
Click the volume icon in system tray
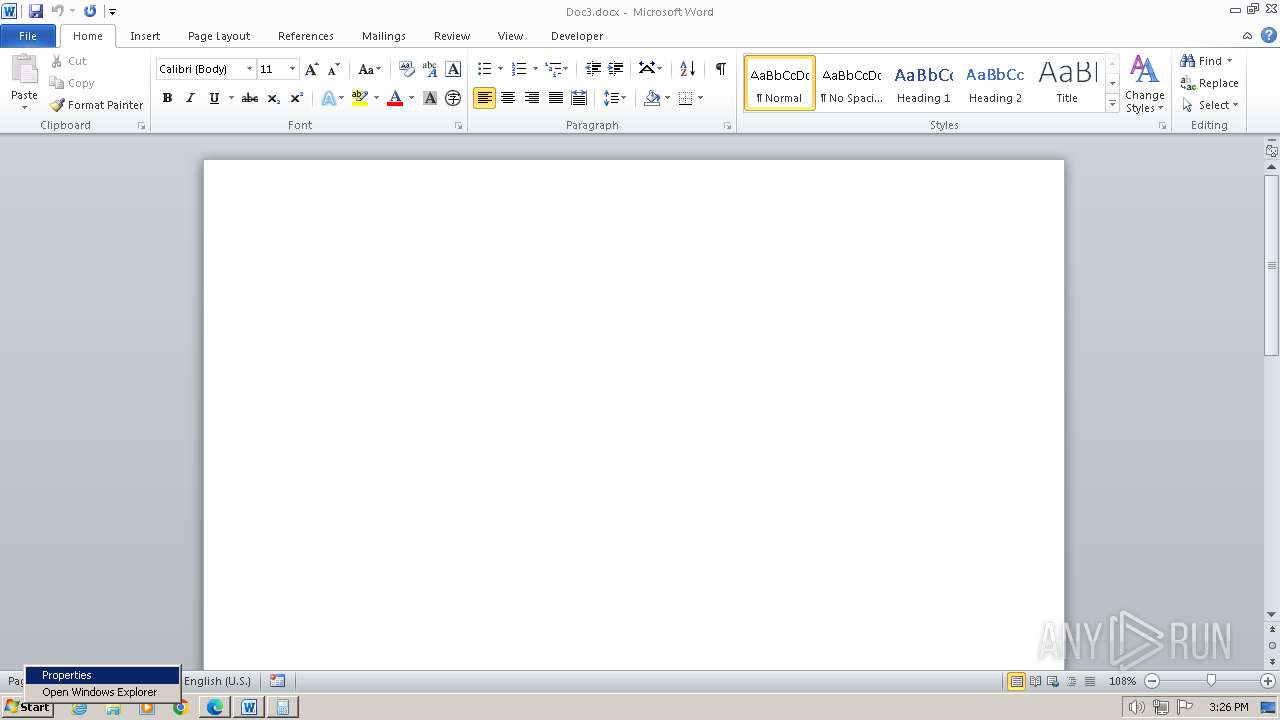[x=1136, y=708]
